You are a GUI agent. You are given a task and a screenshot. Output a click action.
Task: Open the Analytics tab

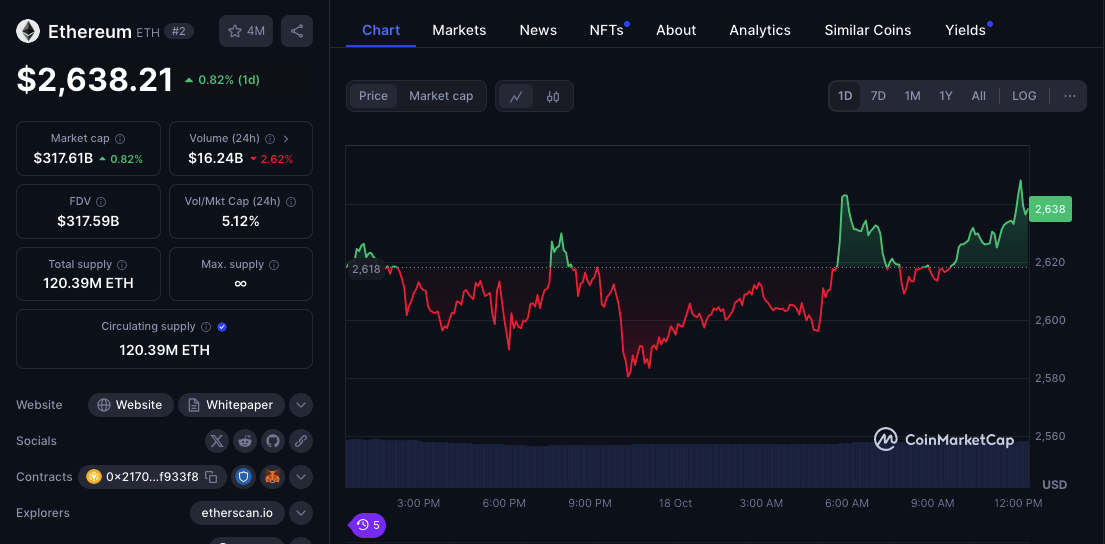click(x=760, y=30)
